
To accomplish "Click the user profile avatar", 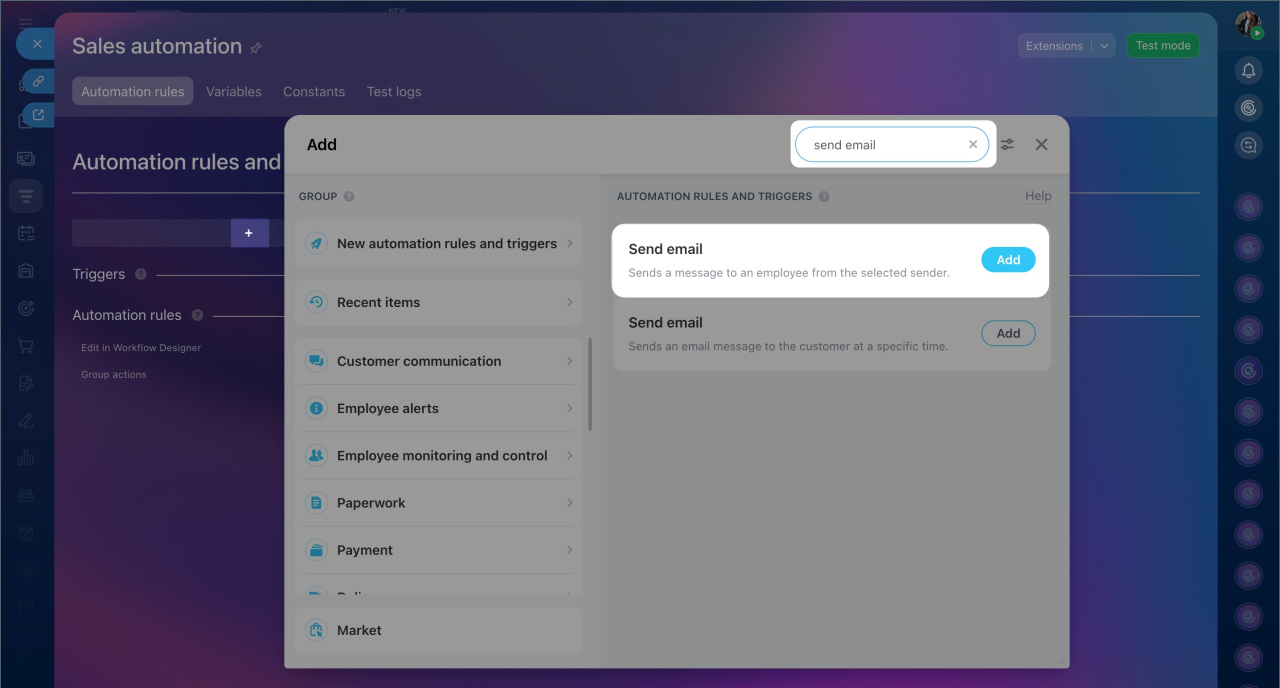I will point(1248,25).
